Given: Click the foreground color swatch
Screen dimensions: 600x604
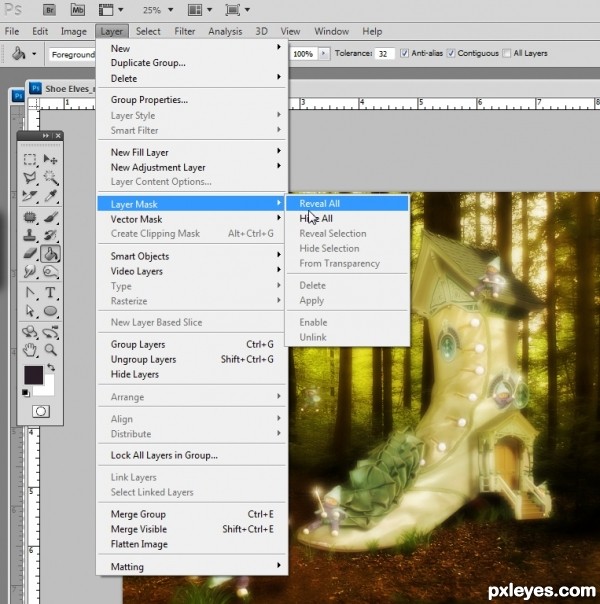Looking at the screenshot, I should coord(34,375).
